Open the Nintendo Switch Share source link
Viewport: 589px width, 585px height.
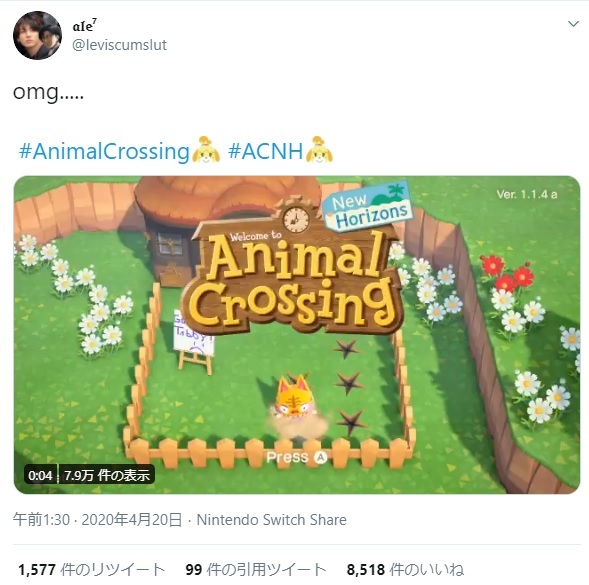272,520
